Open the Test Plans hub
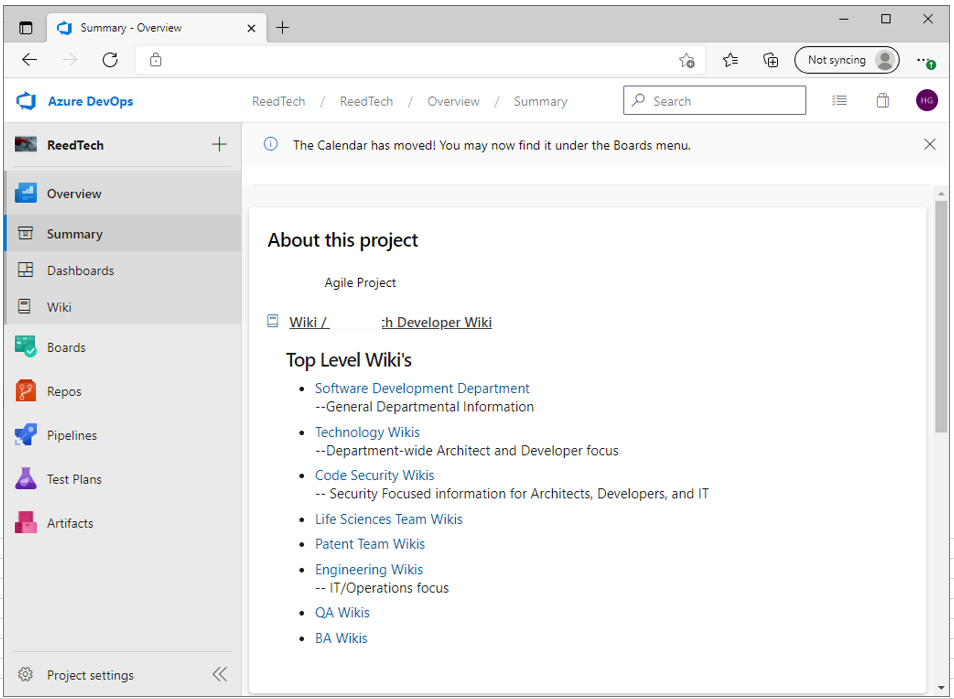954x699 pixels. [x=123, y=479]
